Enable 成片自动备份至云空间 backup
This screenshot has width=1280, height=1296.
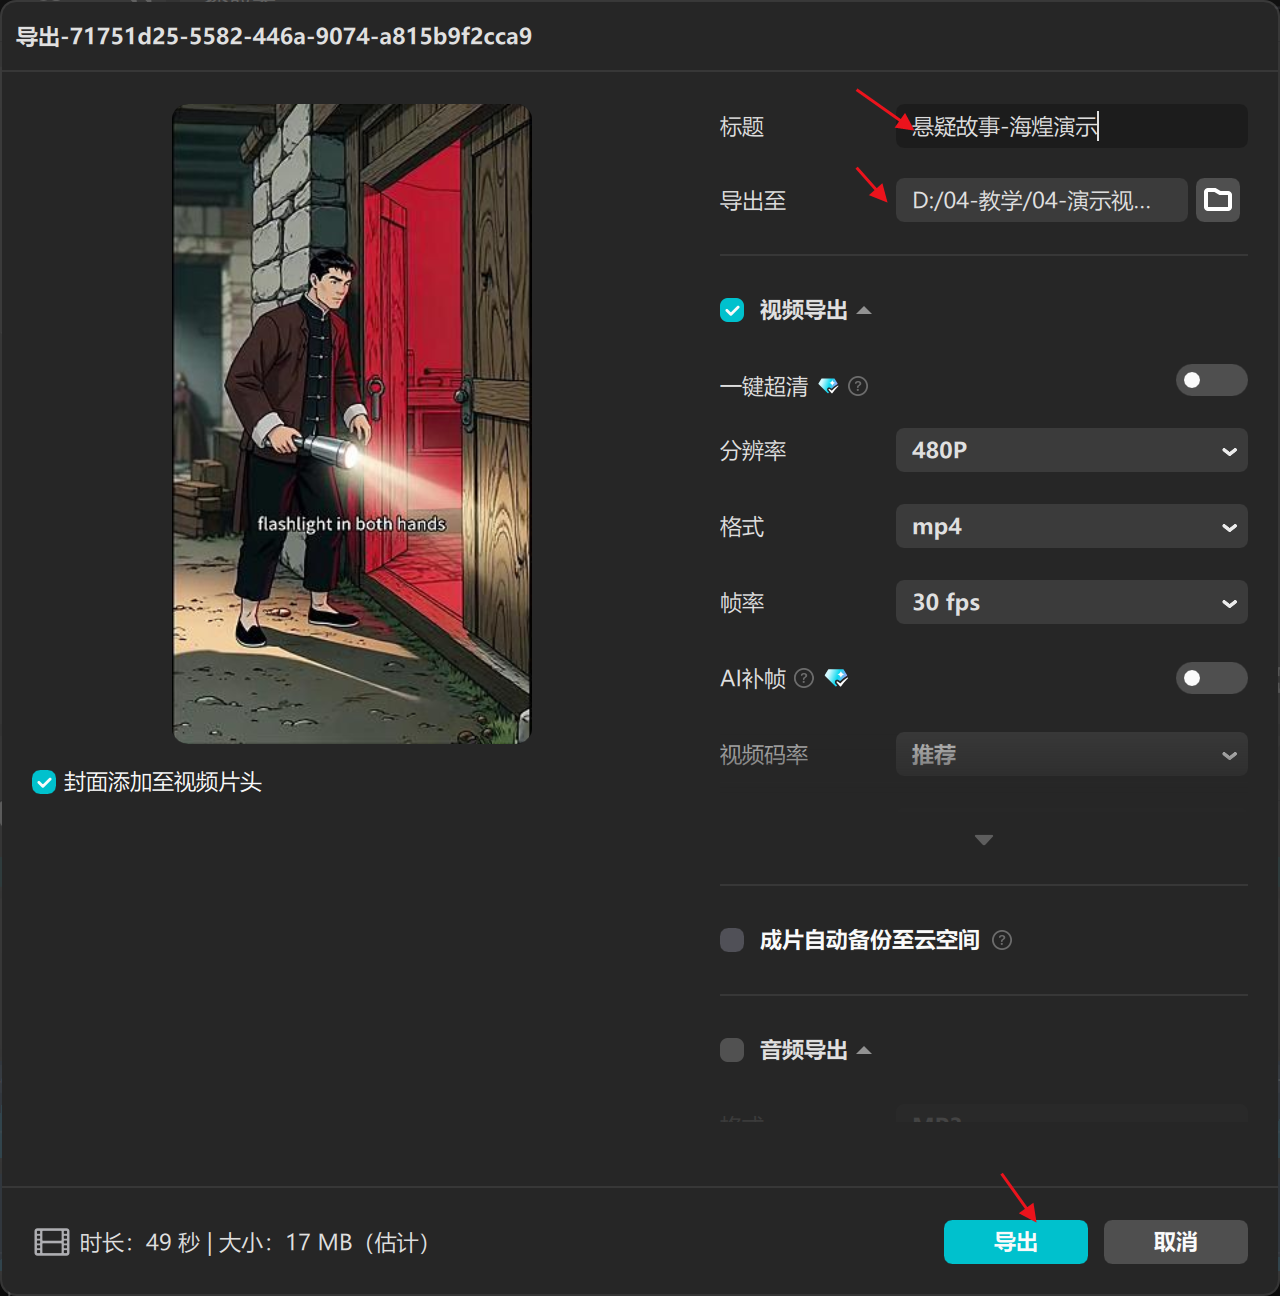coord(731,940)
